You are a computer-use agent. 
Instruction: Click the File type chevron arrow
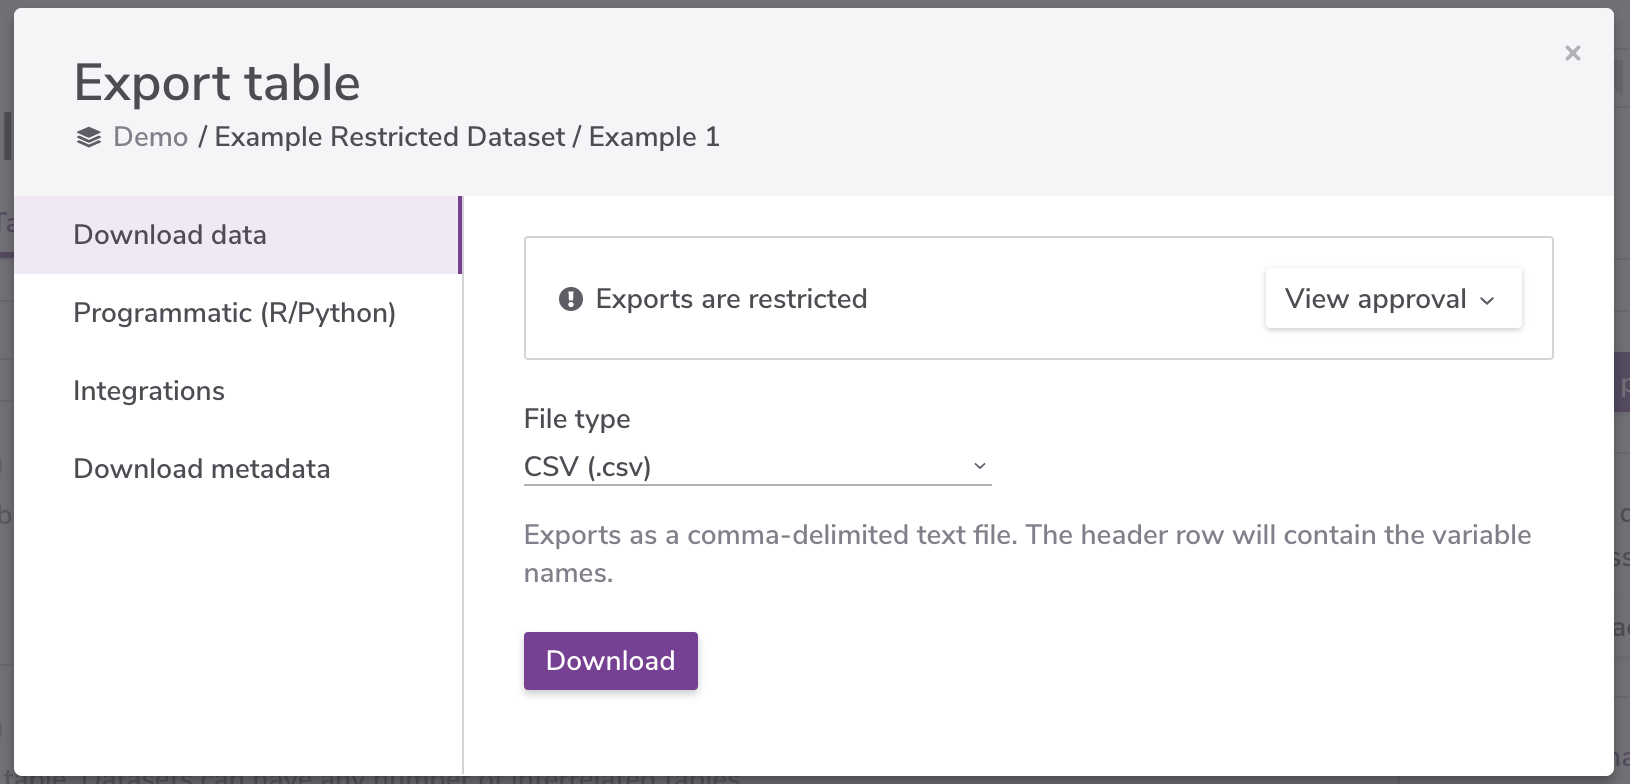980,466
